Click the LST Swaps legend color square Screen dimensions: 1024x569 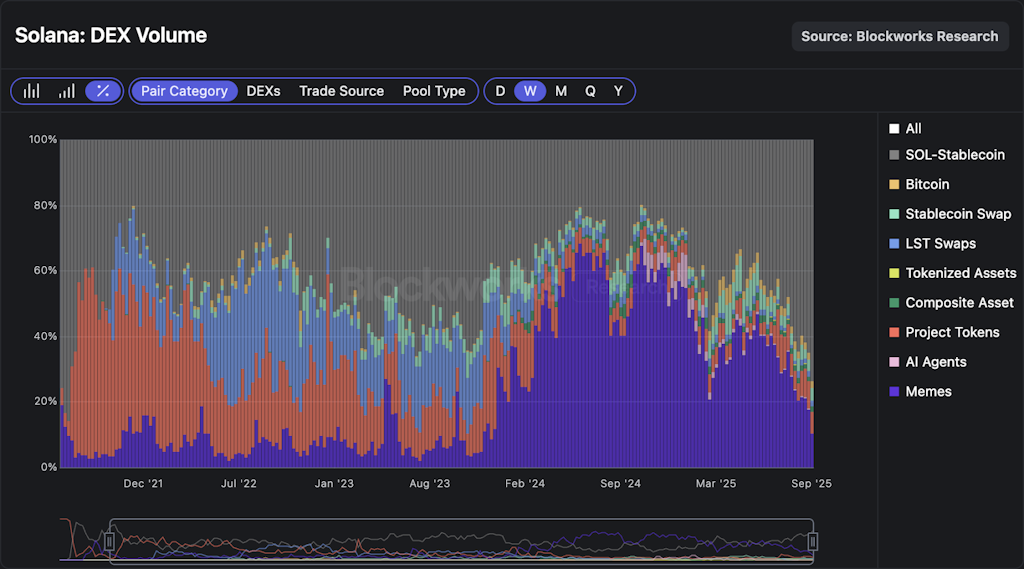click(894, 244)
